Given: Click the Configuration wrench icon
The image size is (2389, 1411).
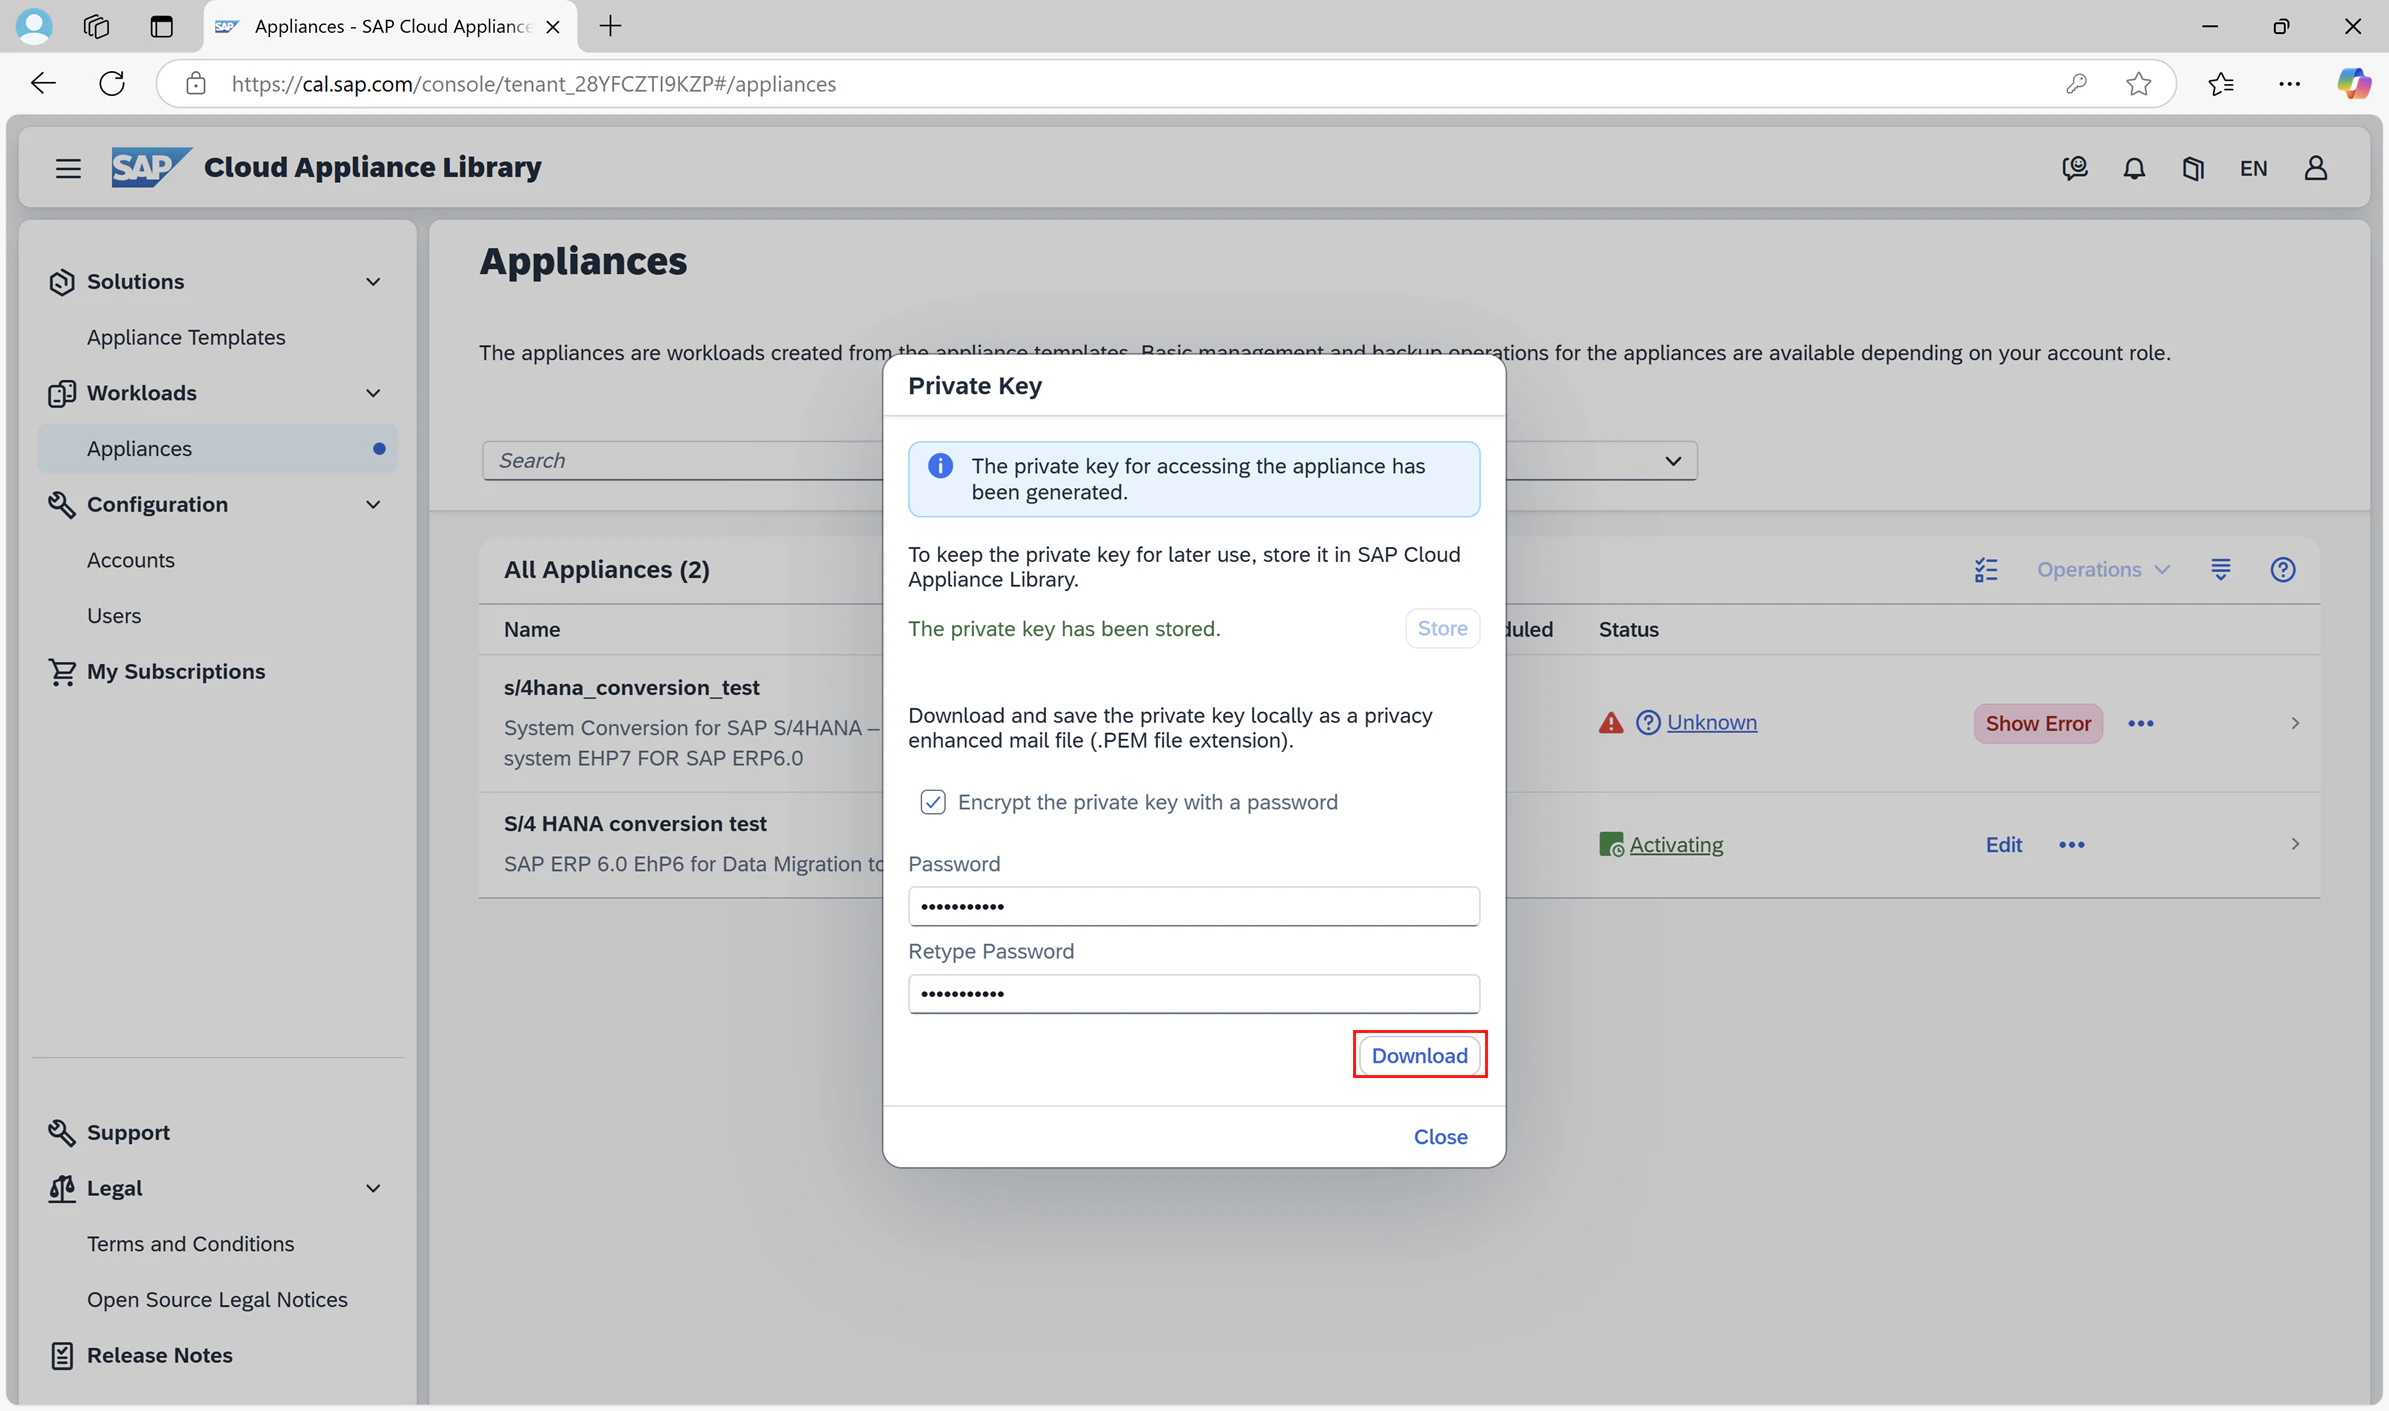Looking at the screenshot, I should pyautogui.click(x=62, y=505).
